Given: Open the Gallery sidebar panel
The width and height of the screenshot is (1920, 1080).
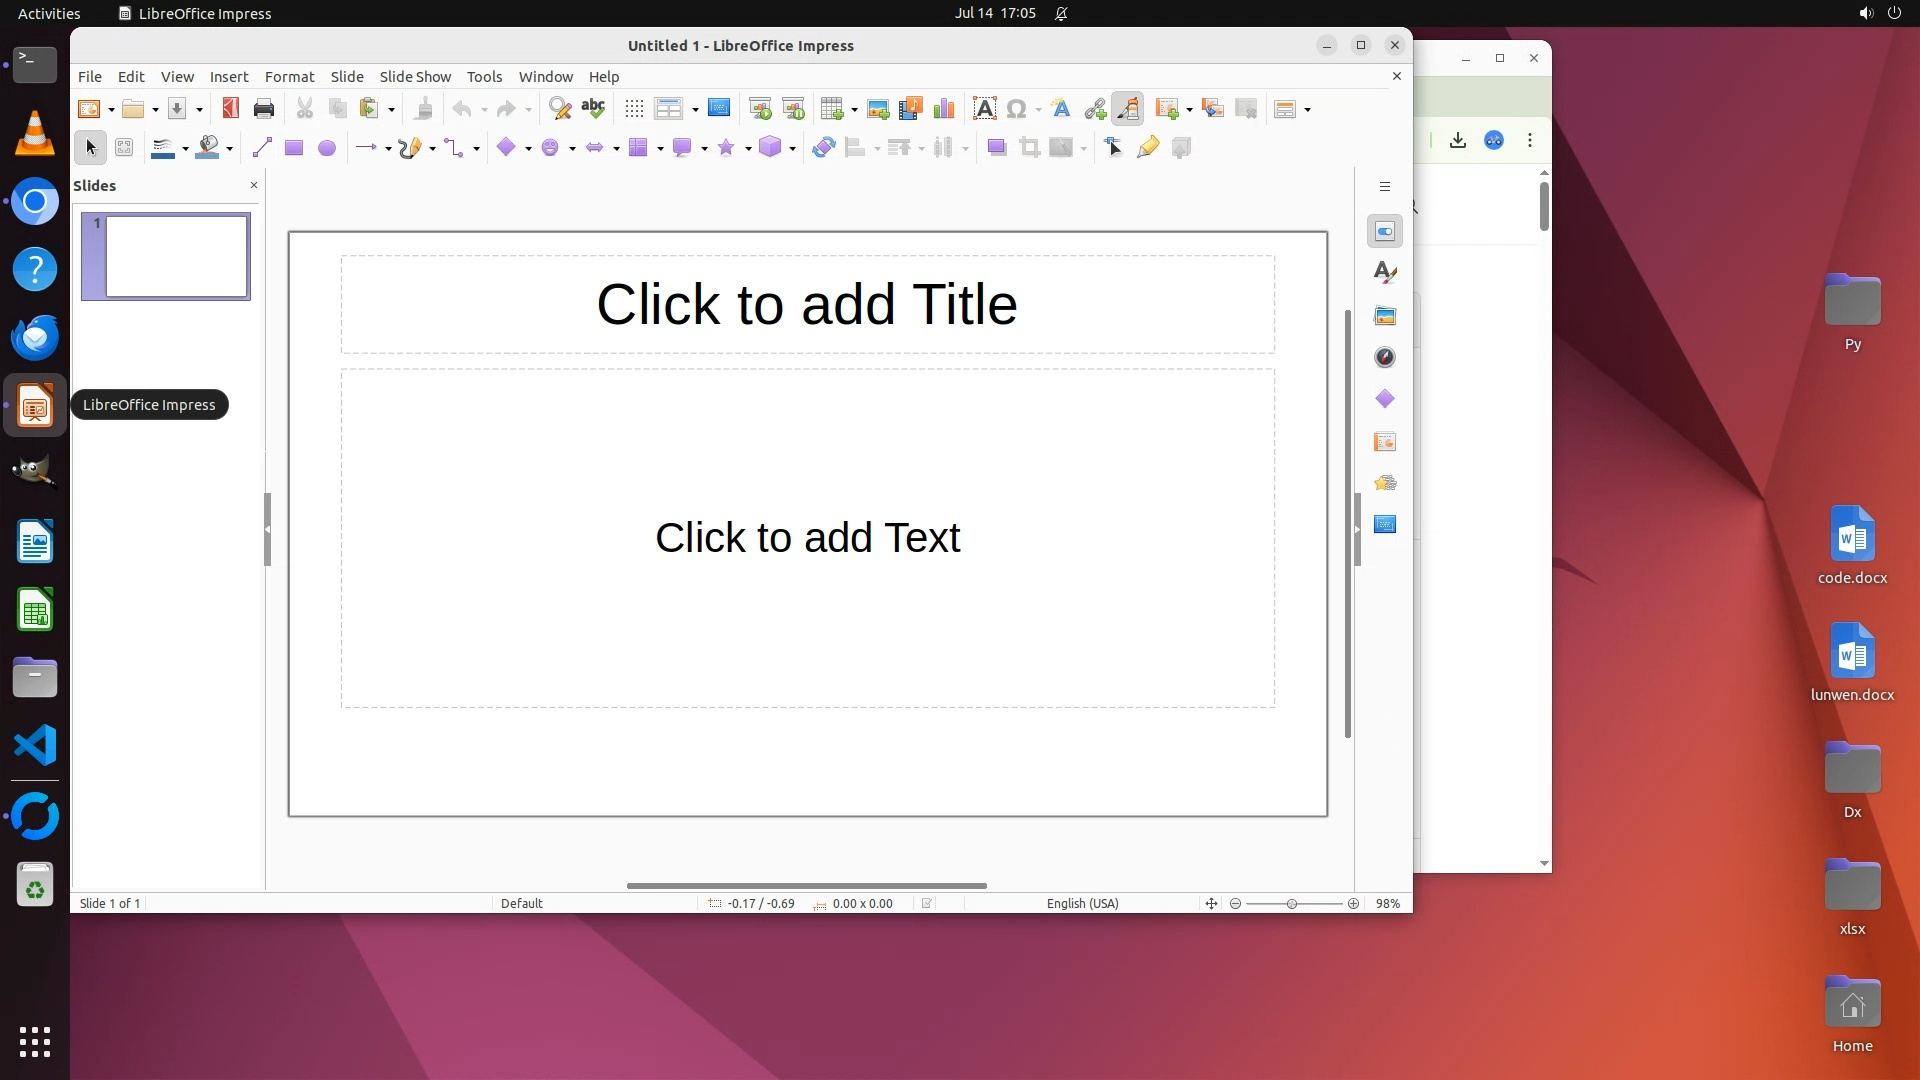Looking at the screenshot, I should click(1385, 316).
